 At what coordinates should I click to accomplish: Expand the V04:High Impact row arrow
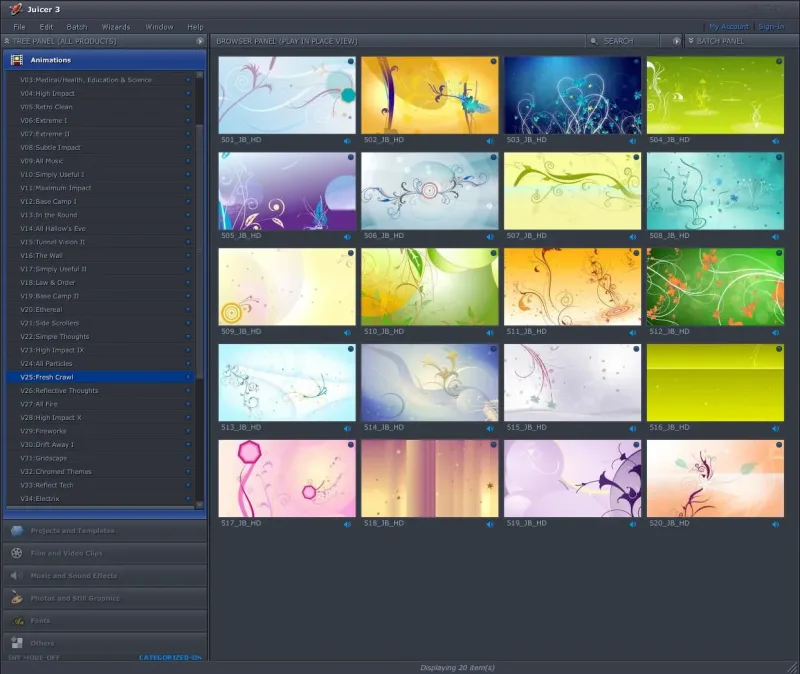click(x=188, y=93)
